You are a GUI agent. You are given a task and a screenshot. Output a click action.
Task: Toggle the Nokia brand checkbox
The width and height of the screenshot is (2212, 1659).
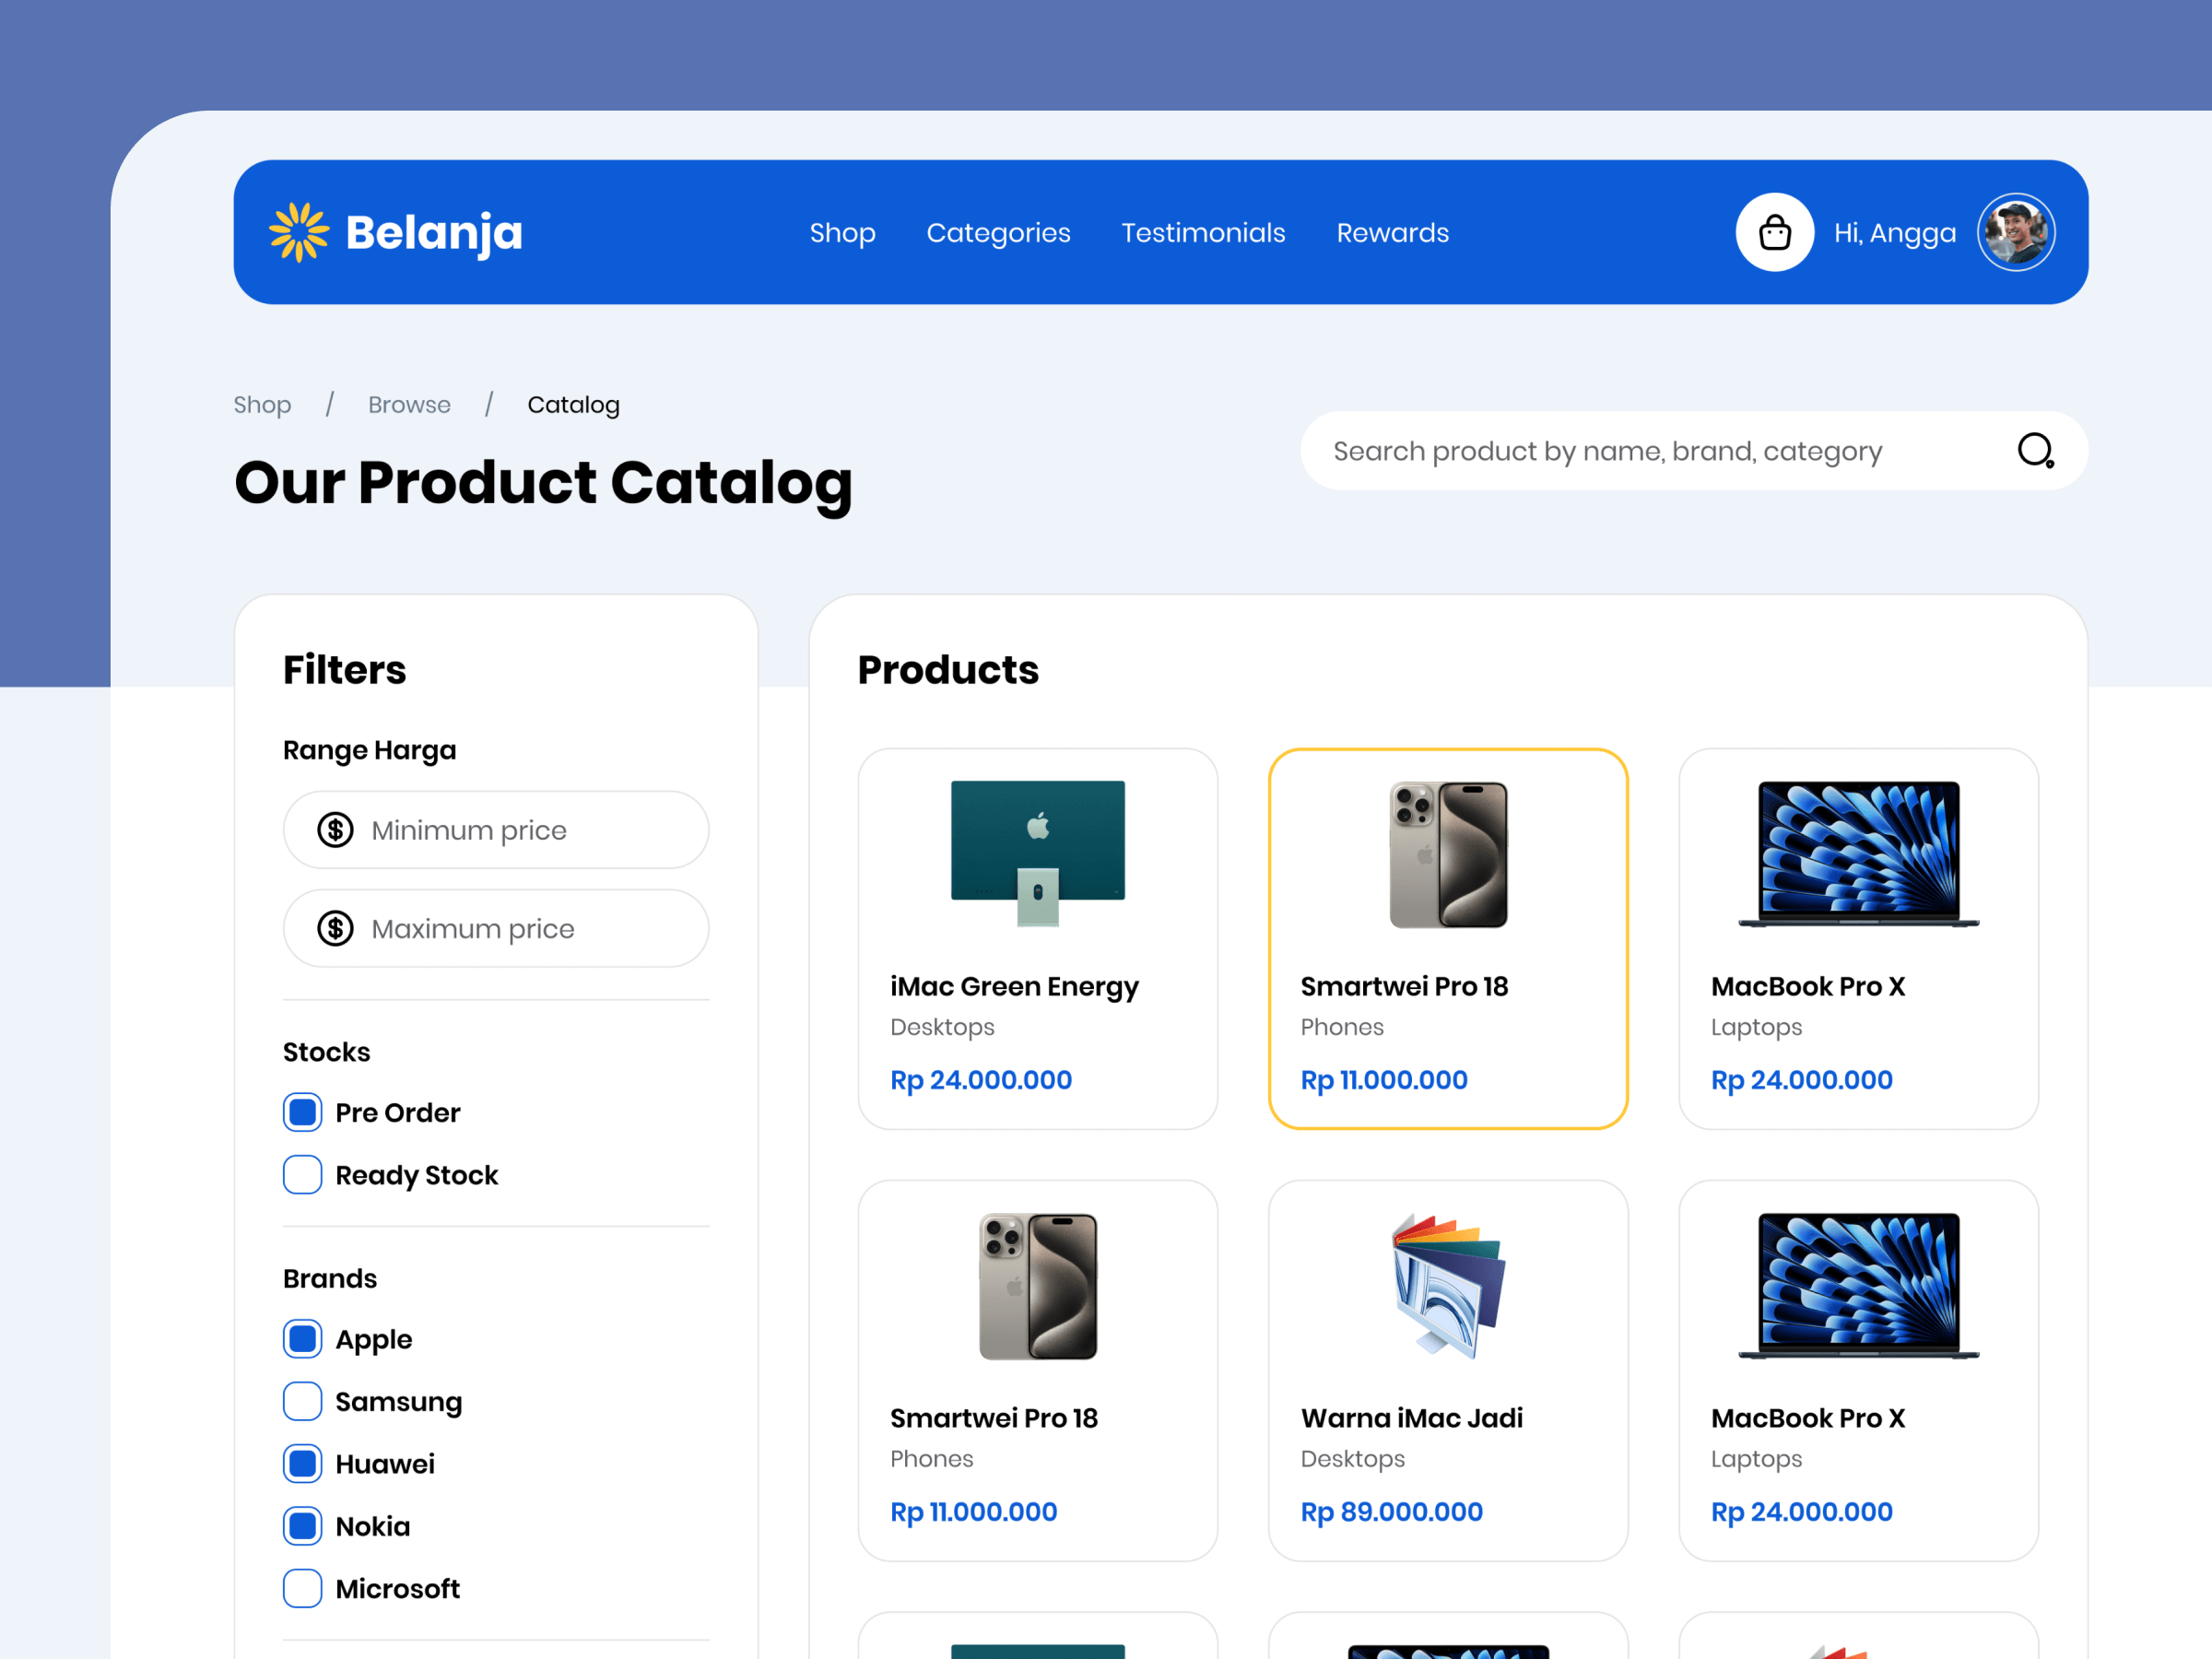tap(302, 1526)
